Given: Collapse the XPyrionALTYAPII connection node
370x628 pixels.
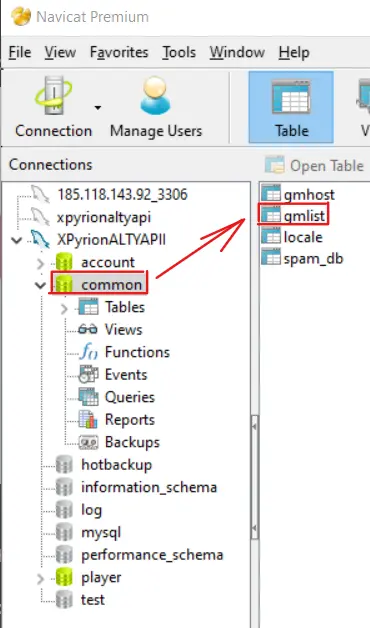Looking at the screenshot, I should 16,240.
